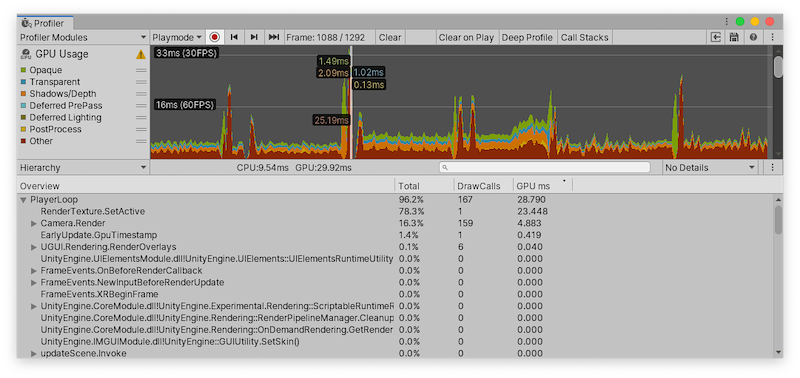Click the selected frame marker in chart
This screenshot has width=800, height=378.
coord(352,102)
